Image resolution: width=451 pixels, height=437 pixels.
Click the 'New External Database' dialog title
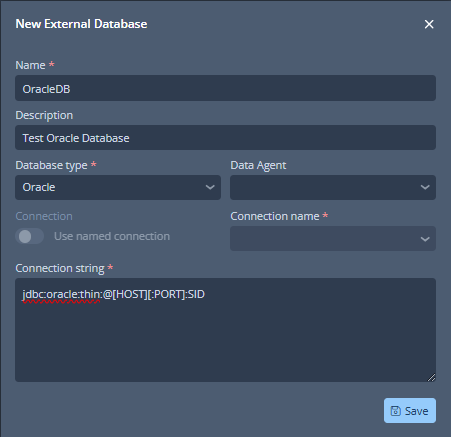pos(81,24)
